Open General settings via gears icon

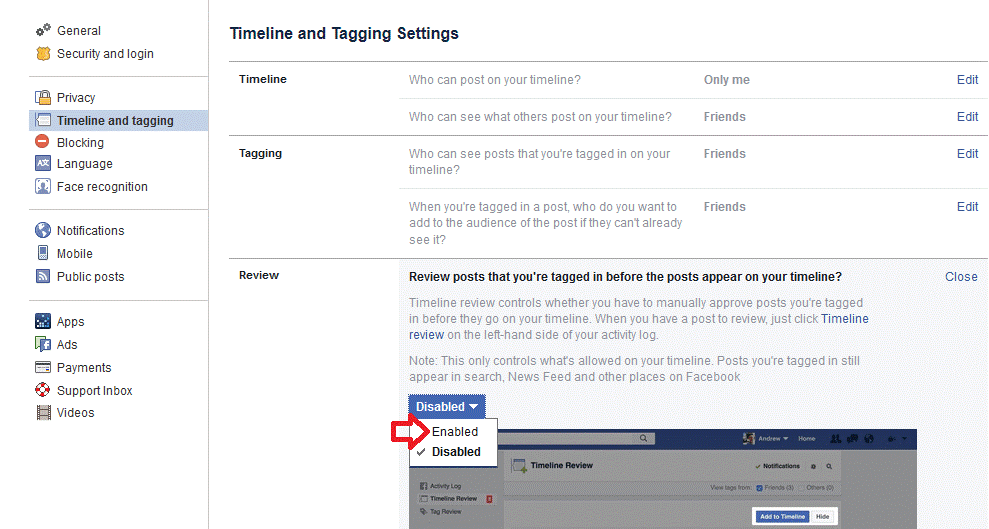click(43, 30)
